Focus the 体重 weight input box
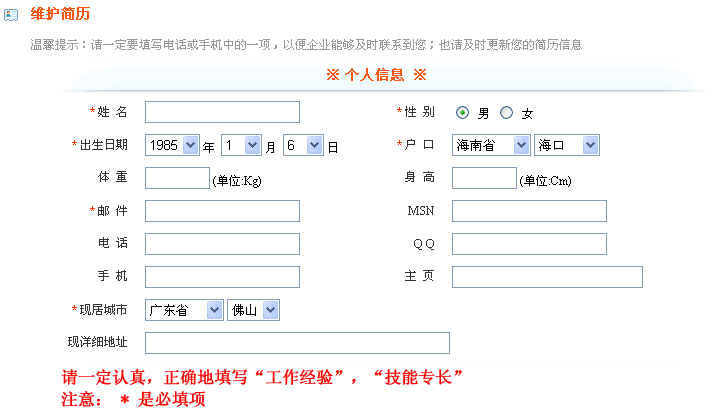Viewport: 723px width, 420px height. 176,179
